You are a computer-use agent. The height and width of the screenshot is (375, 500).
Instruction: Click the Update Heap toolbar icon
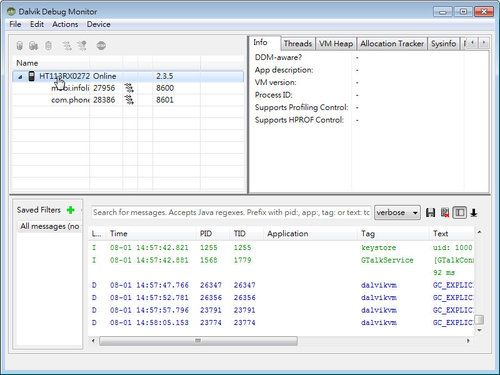20,46
